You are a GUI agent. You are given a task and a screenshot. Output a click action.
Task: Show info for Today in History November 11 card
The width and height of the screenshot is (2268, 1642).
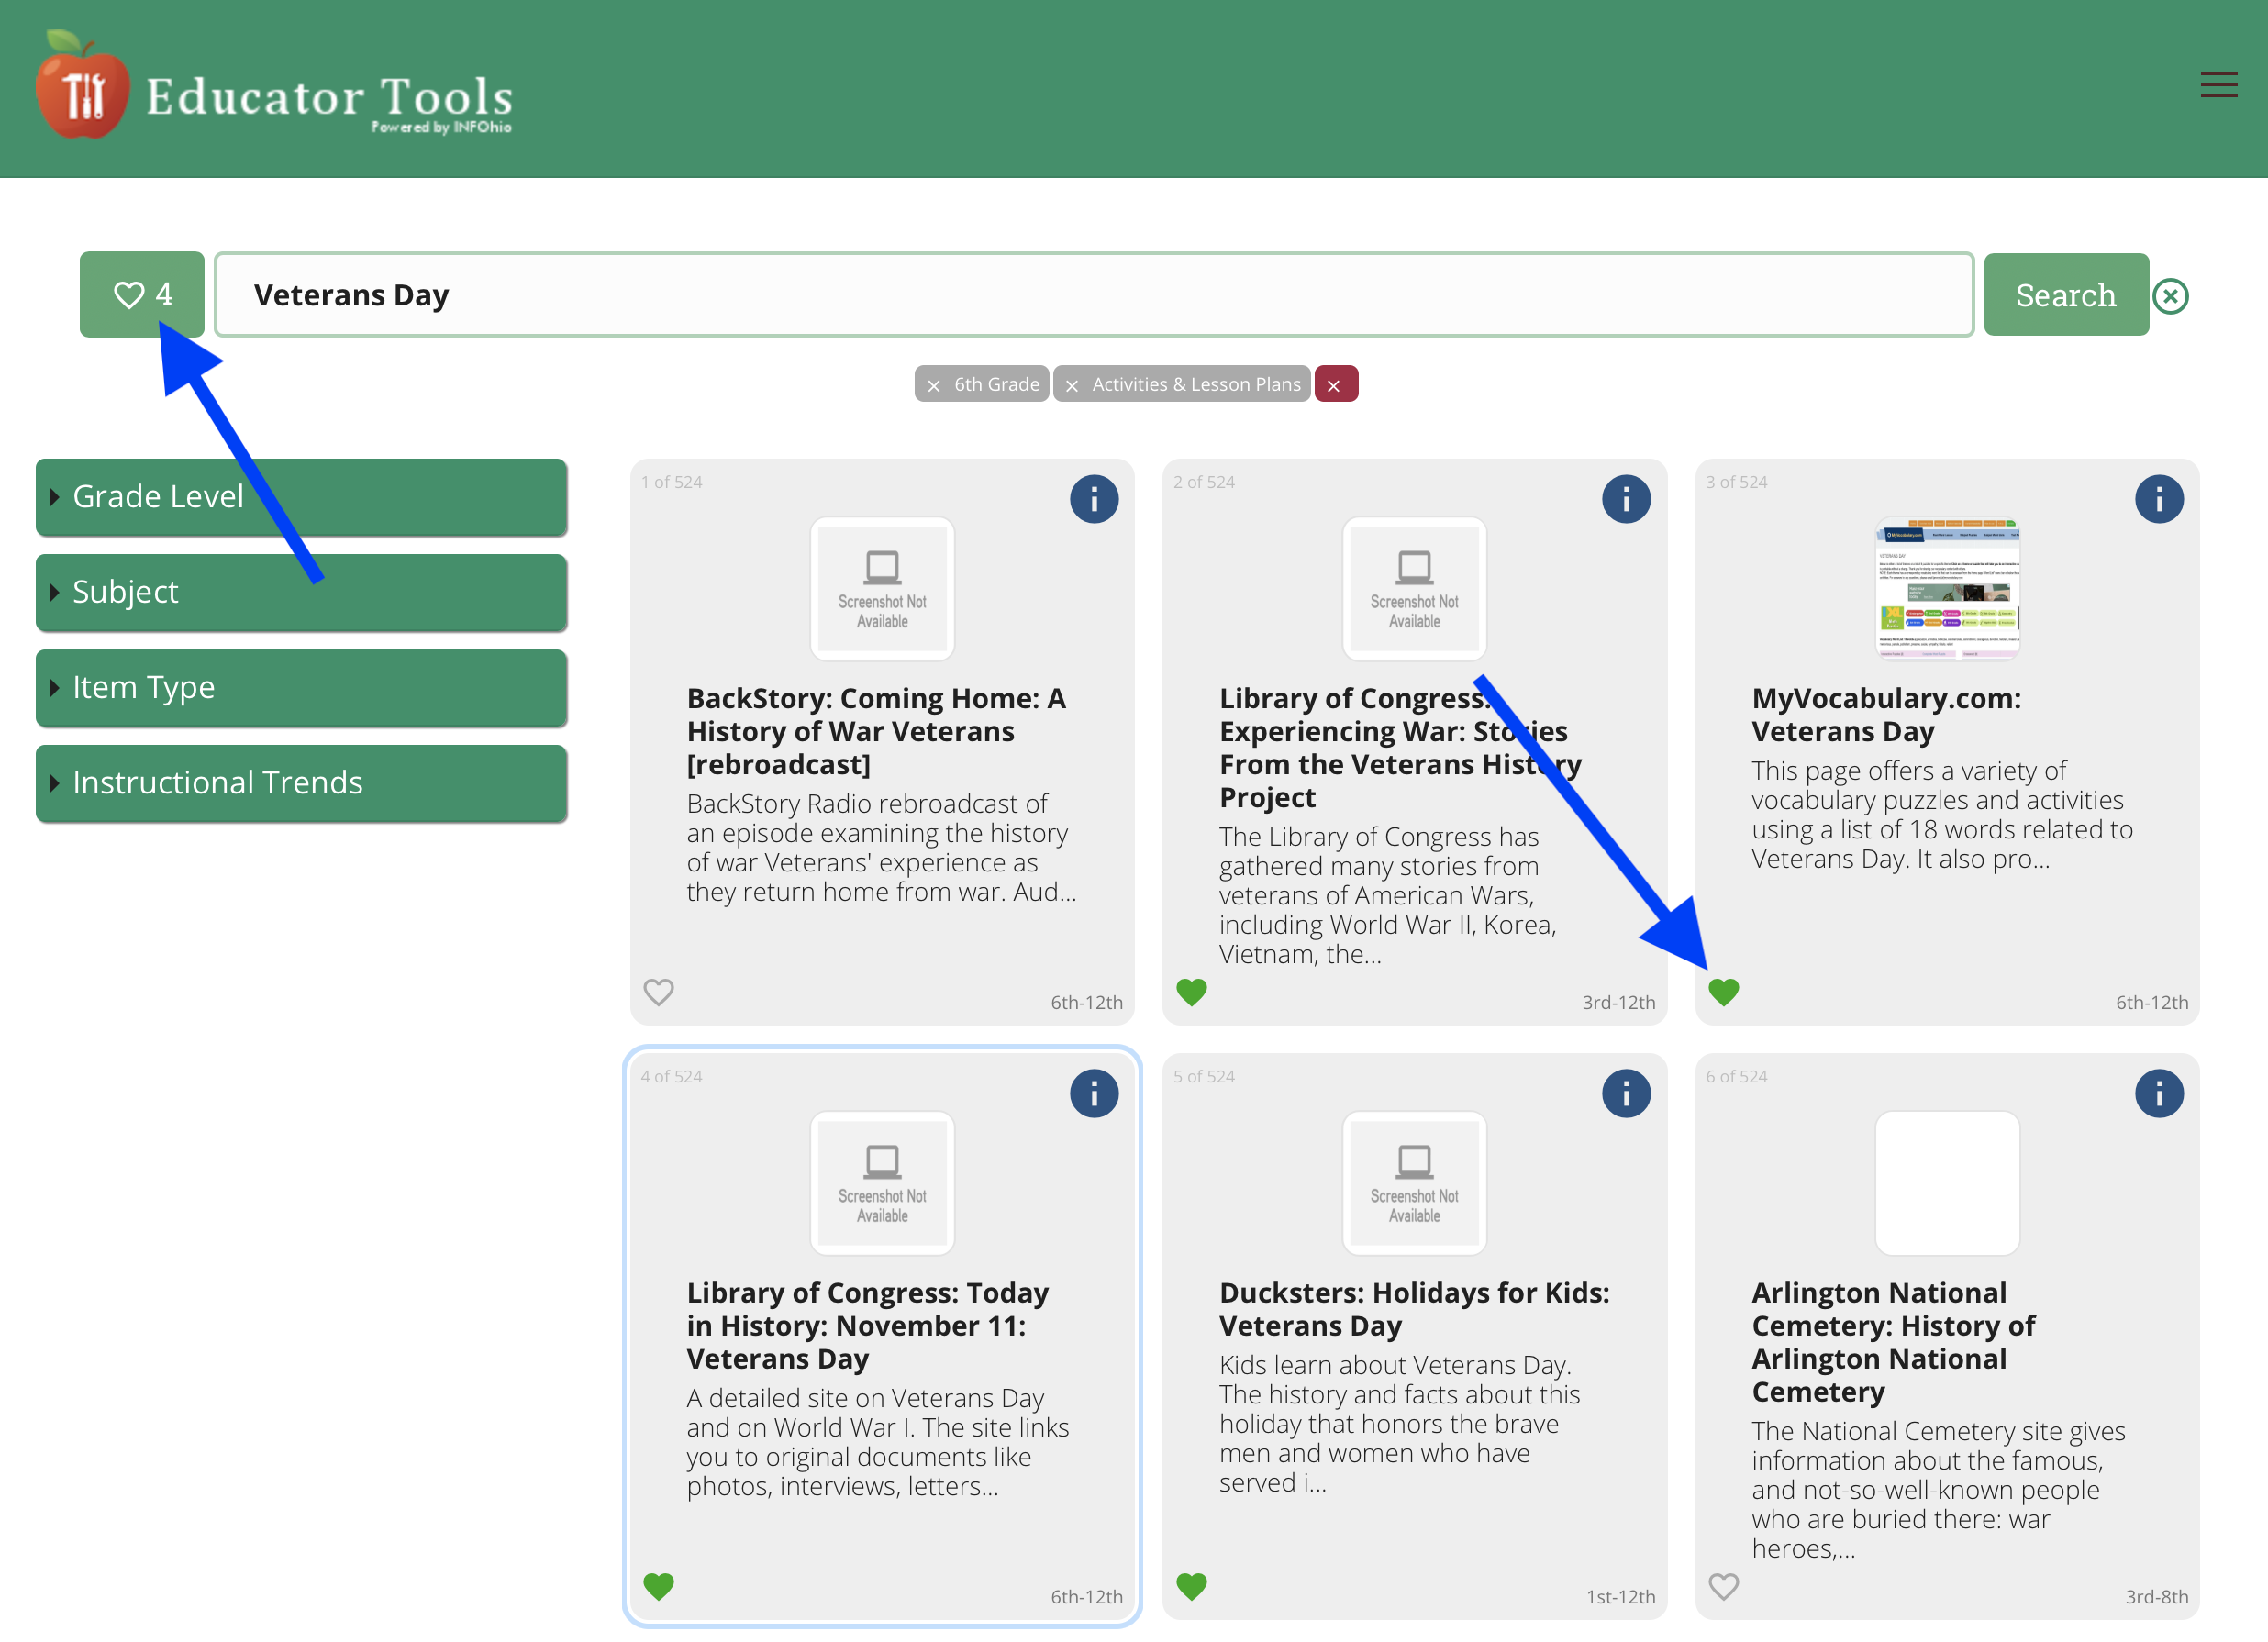(1094, 1093)
